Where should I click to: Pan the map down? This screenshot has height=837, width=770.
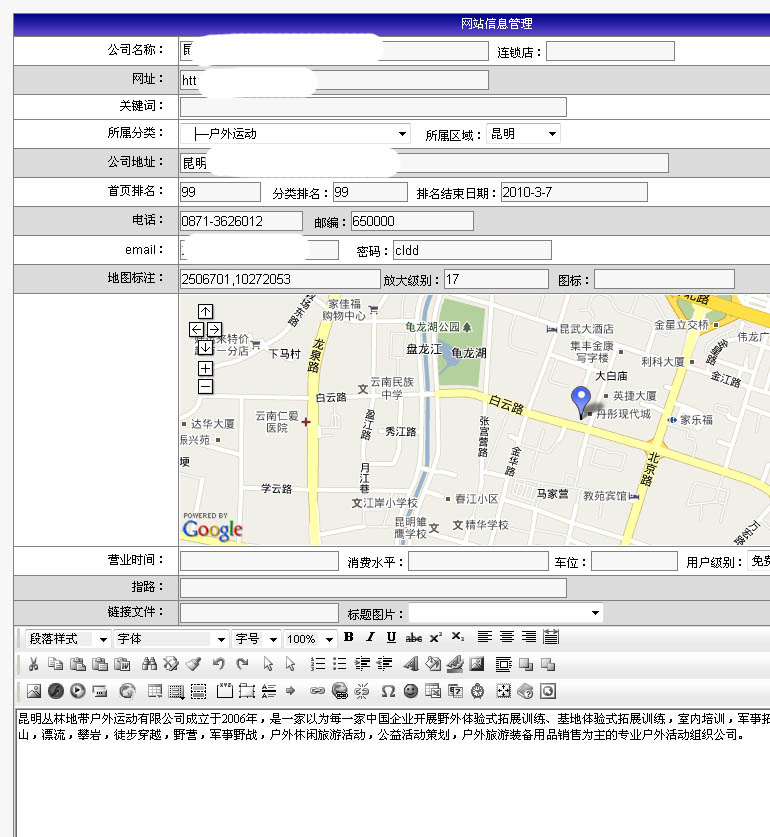(205, 348)
